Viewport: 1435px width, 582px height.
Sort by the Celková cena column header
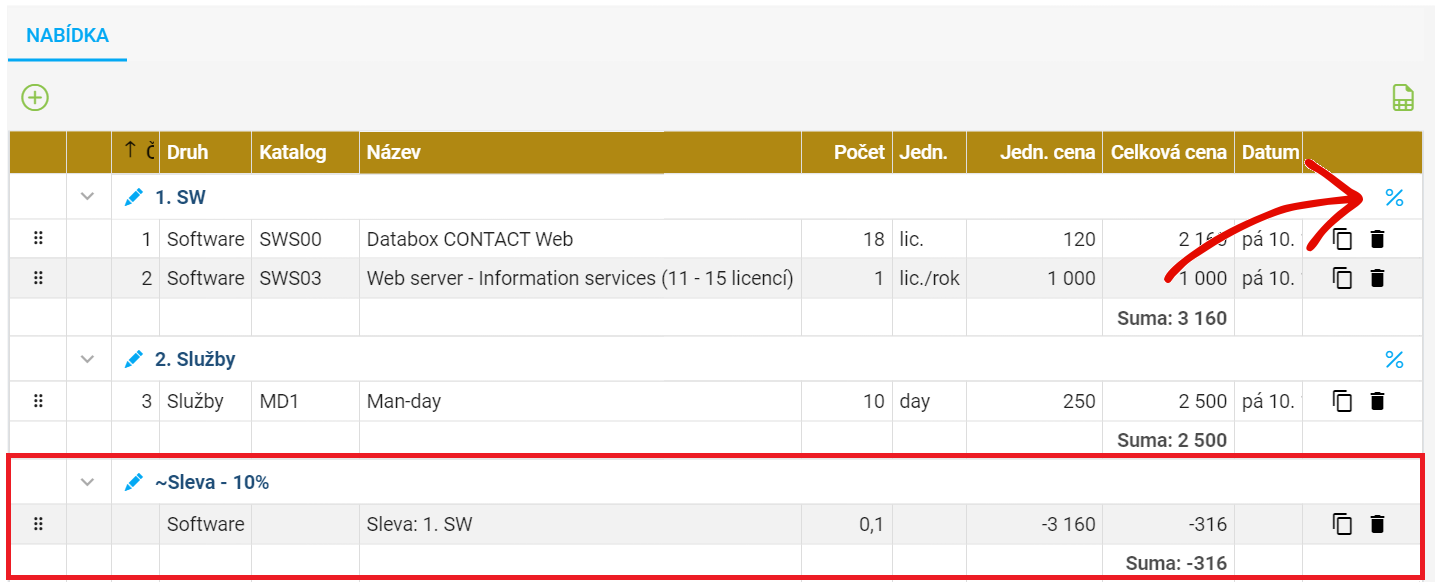(1169, 152)
